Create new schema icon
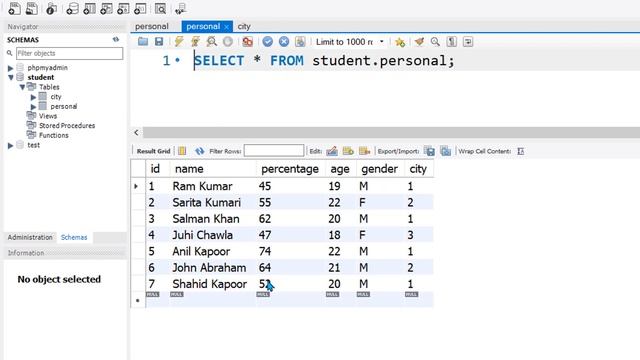This screenshot has height=360, width=640. [x=72, y=8]
